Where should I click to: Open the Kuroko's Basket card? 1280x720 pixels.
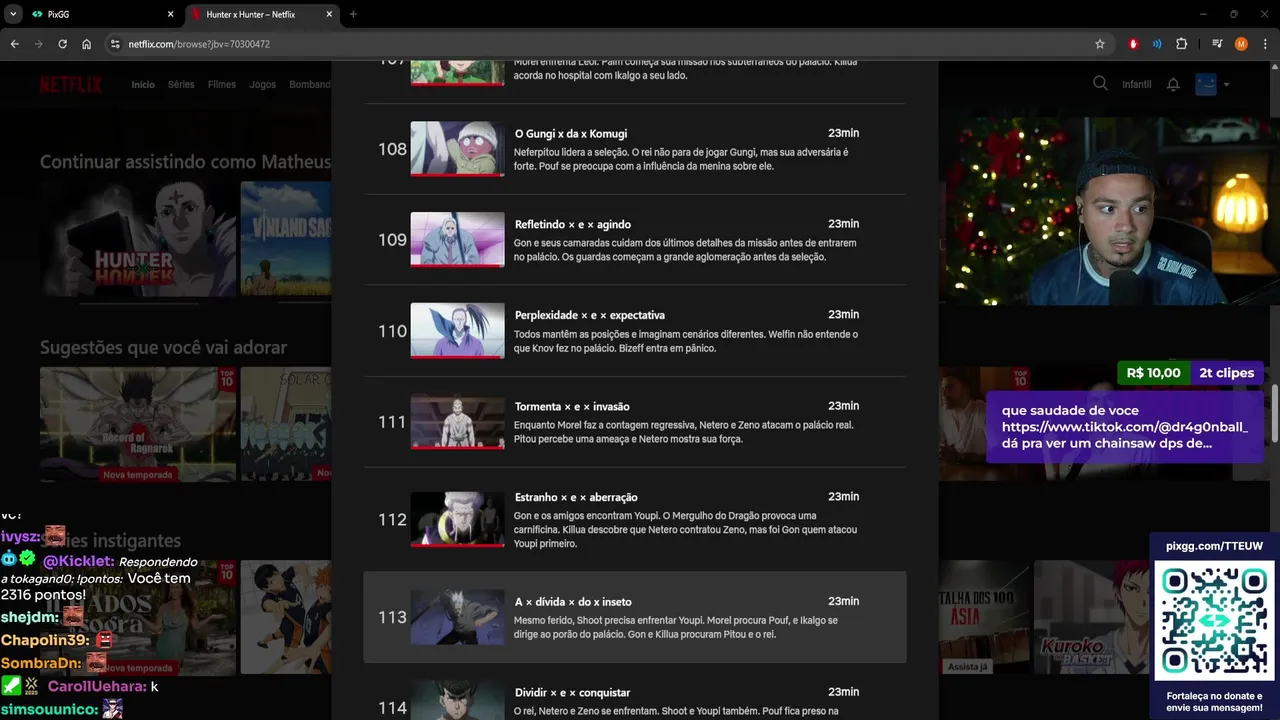1092,617
